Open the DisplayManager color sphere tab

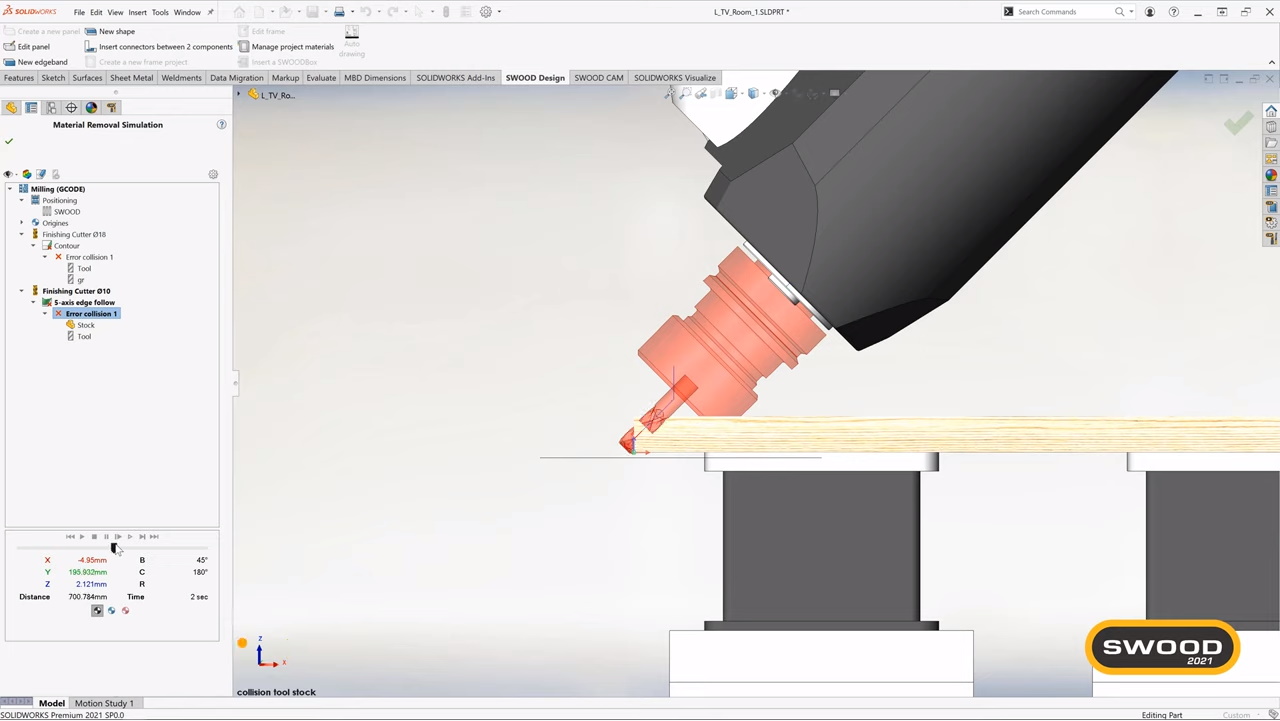pos(91,108)
